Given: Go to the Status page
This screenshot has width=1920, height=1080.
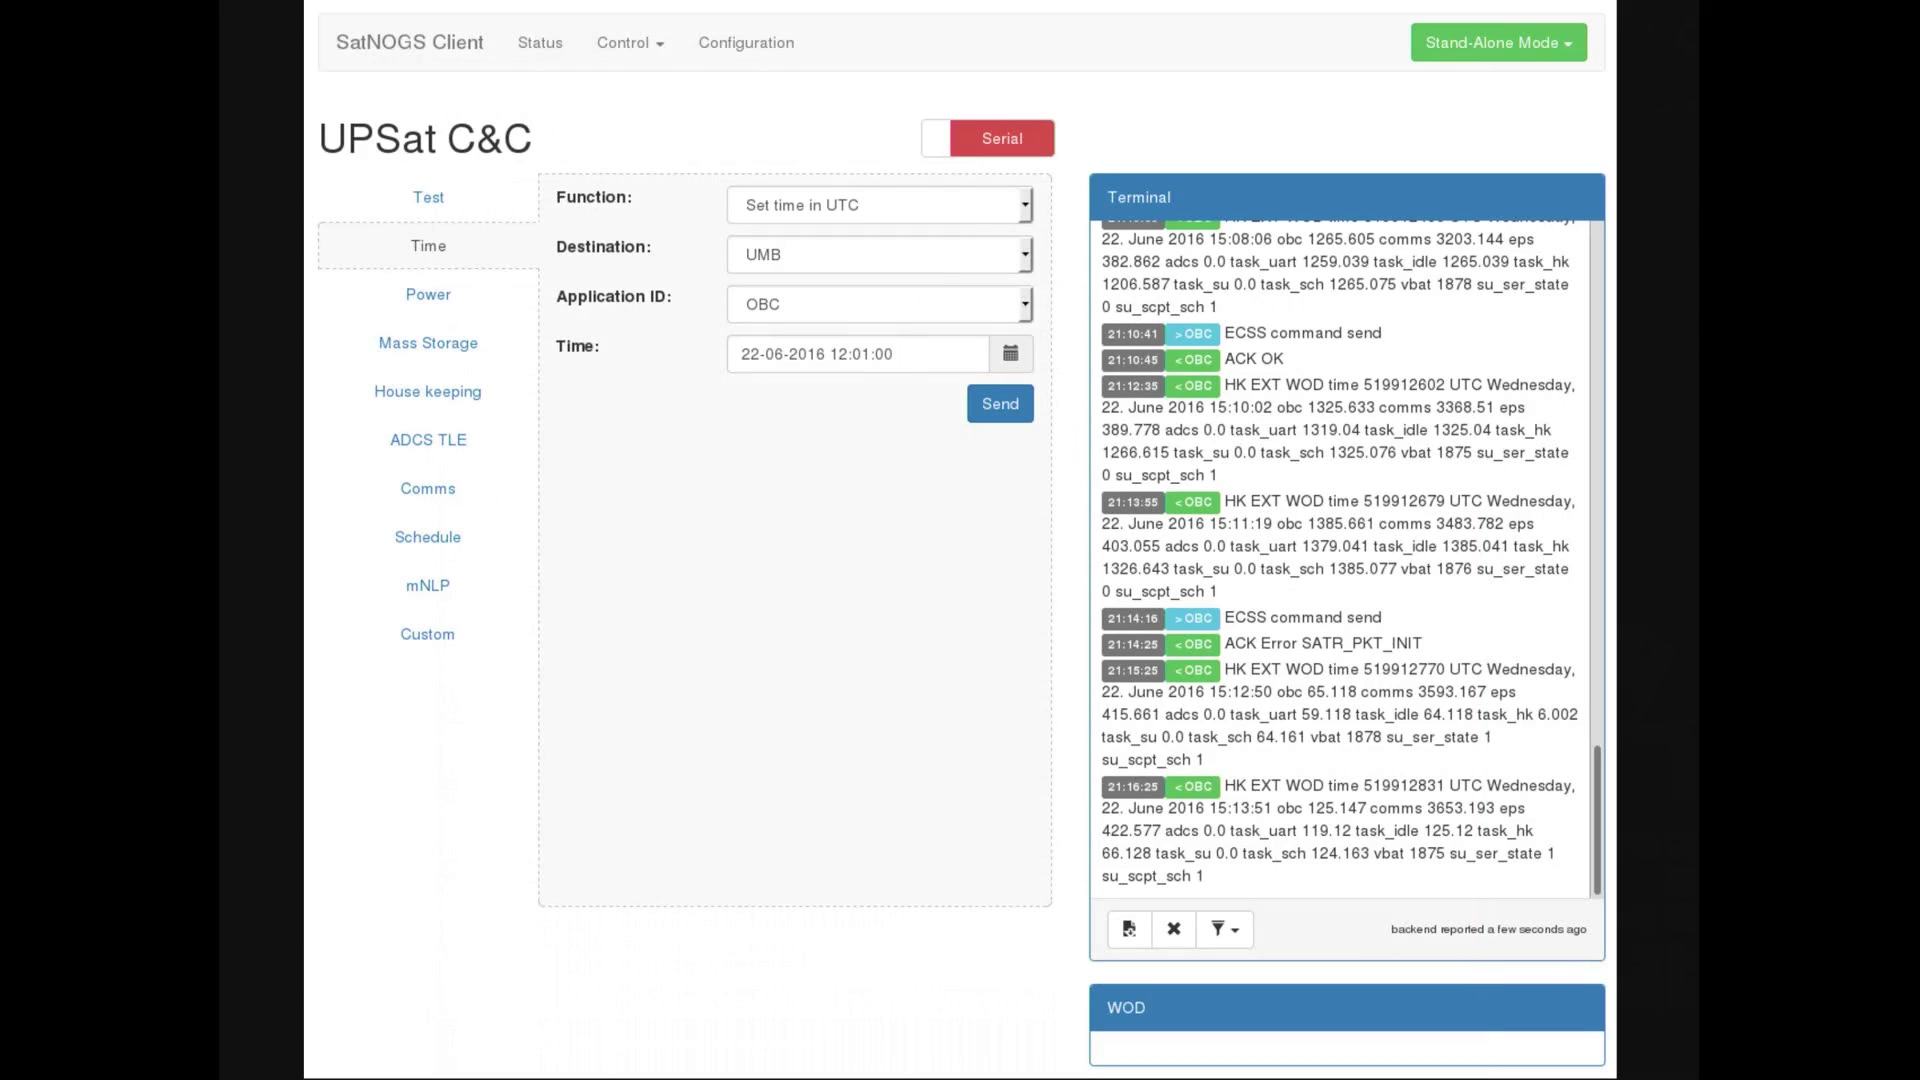Looking at the screenshot, I should click(540, 43).
